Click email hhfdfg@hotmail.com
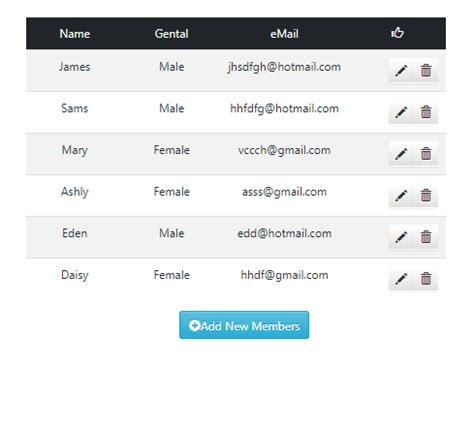474x428 pixels. point(284,109)
